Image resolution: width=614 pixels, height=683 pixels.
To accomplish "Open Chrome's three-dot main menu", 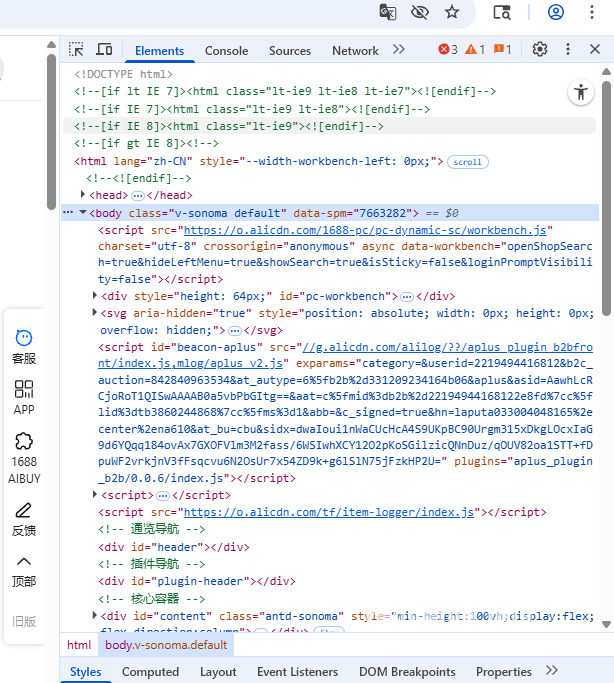I will pos(591,12).
